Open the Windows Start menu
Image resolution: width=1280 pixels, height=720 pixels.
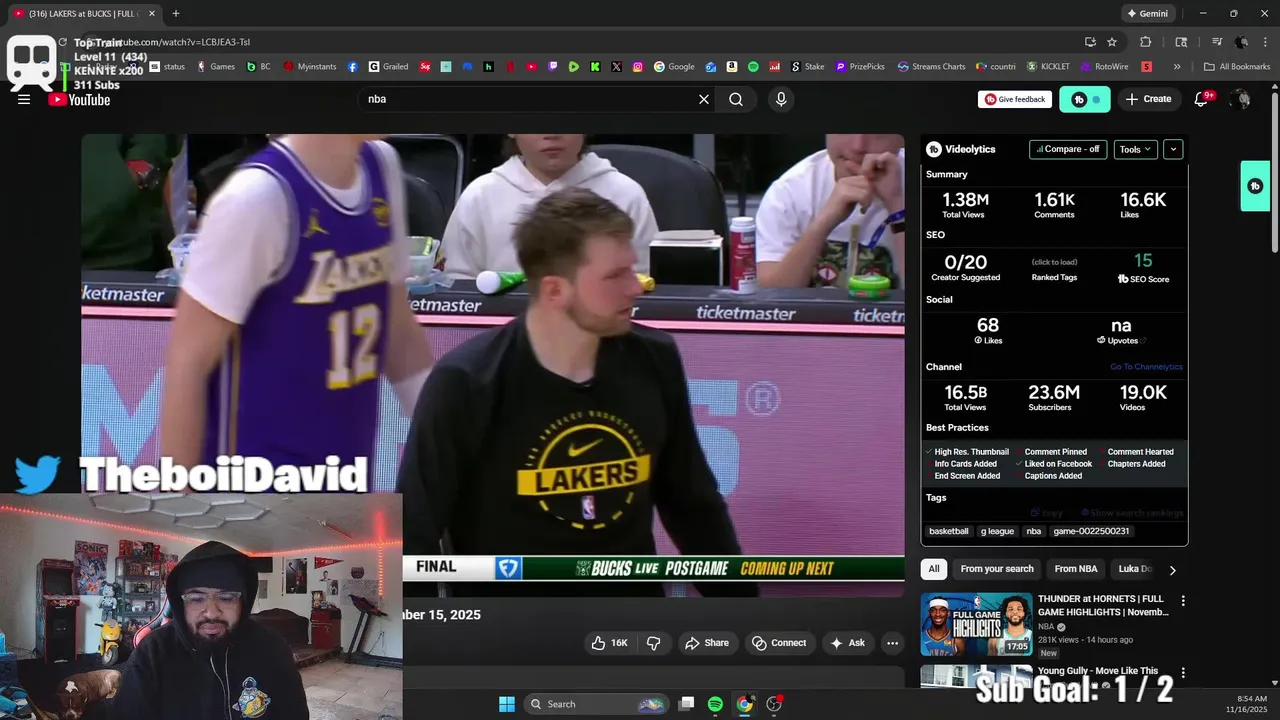click(x=507, y=704)
